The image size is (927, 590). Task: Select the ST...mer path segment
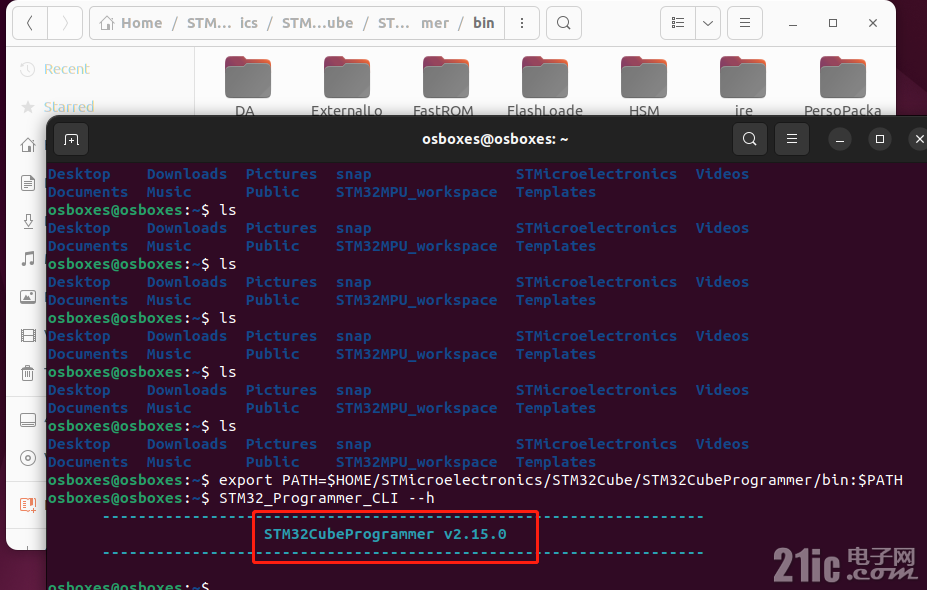tap(413, 23)
